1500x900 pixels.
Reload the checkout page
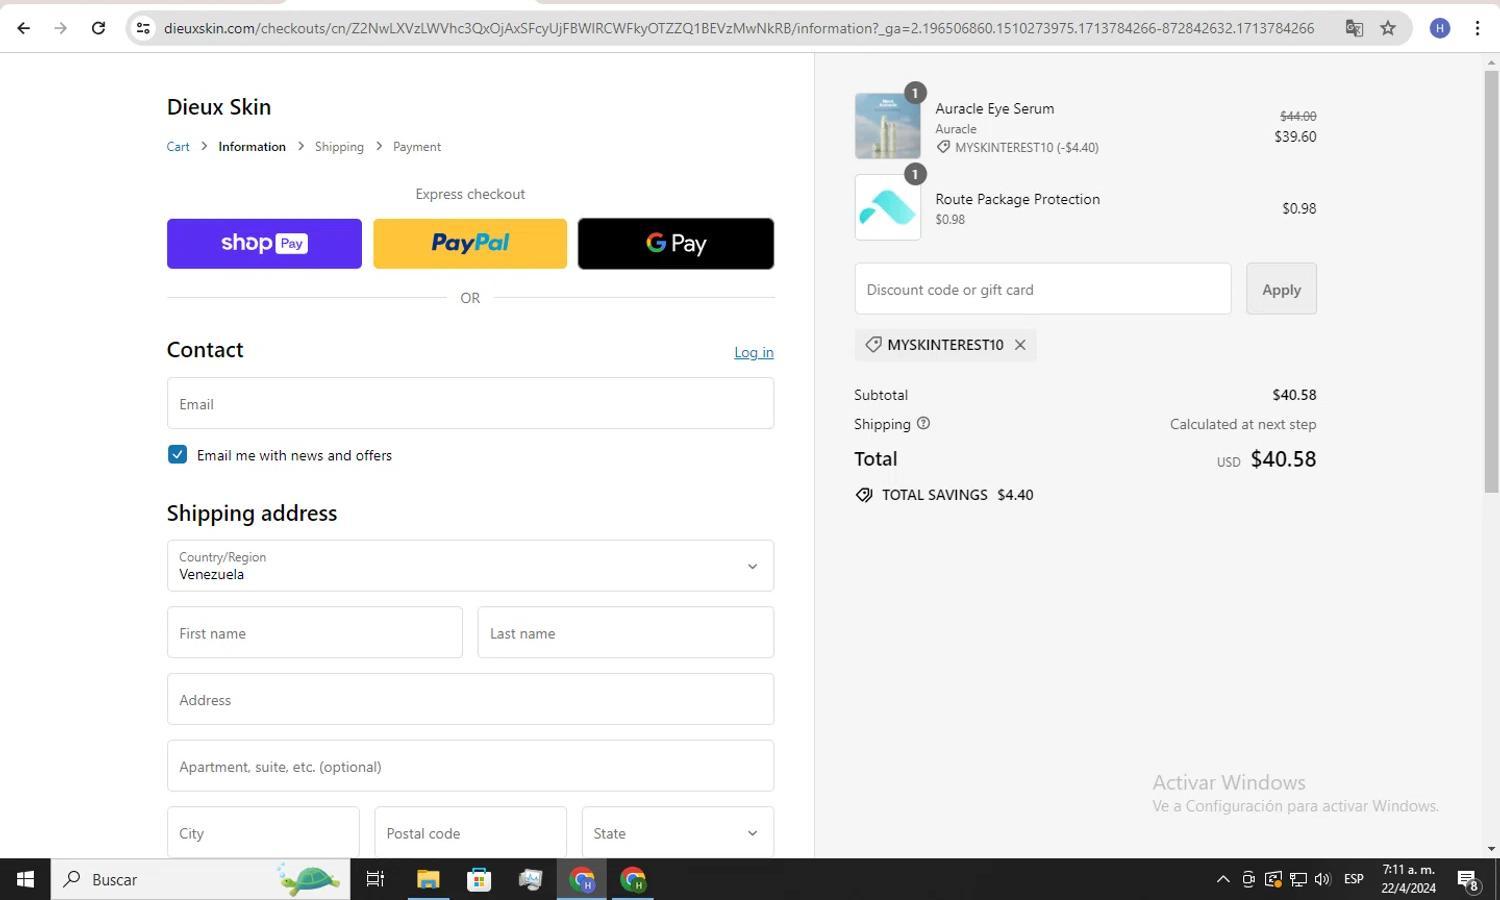tap(97, 27)
